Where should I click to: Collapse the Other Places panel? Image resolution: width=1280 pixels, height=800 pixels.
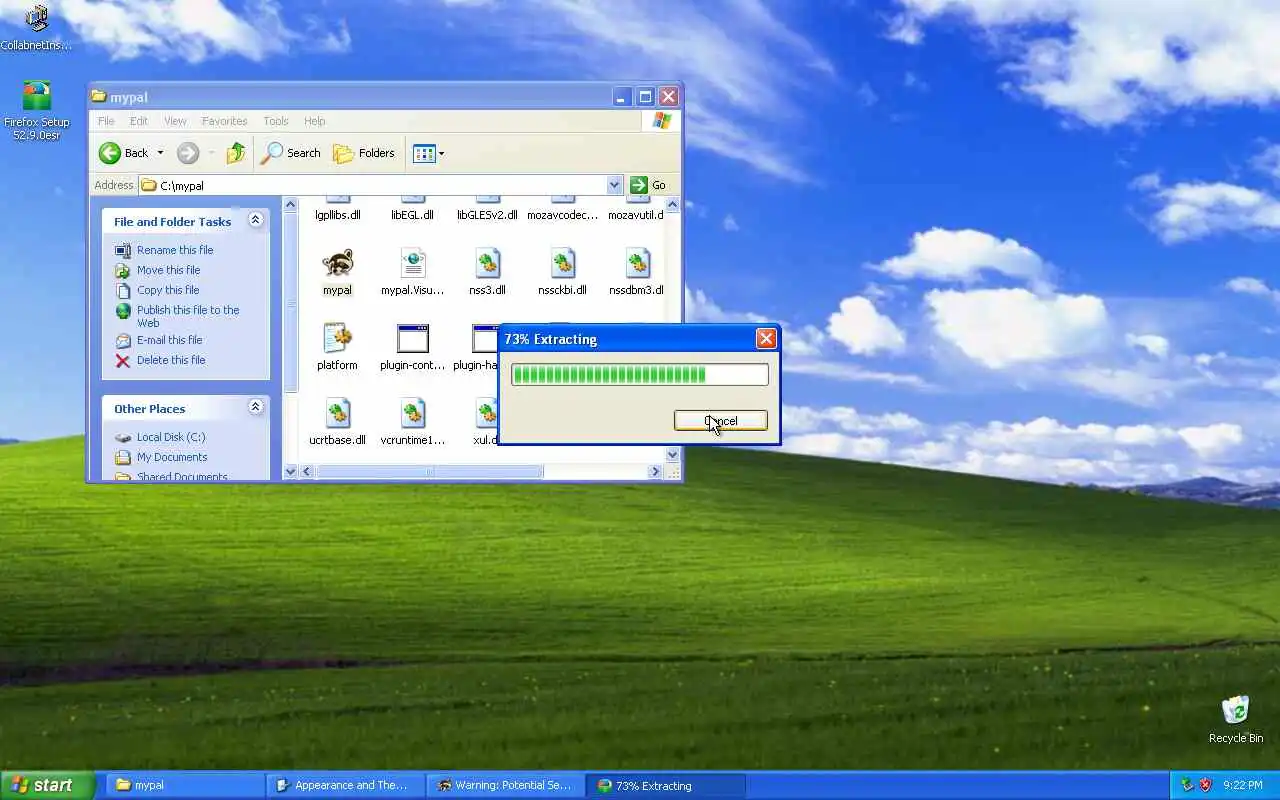coord(255,407)
